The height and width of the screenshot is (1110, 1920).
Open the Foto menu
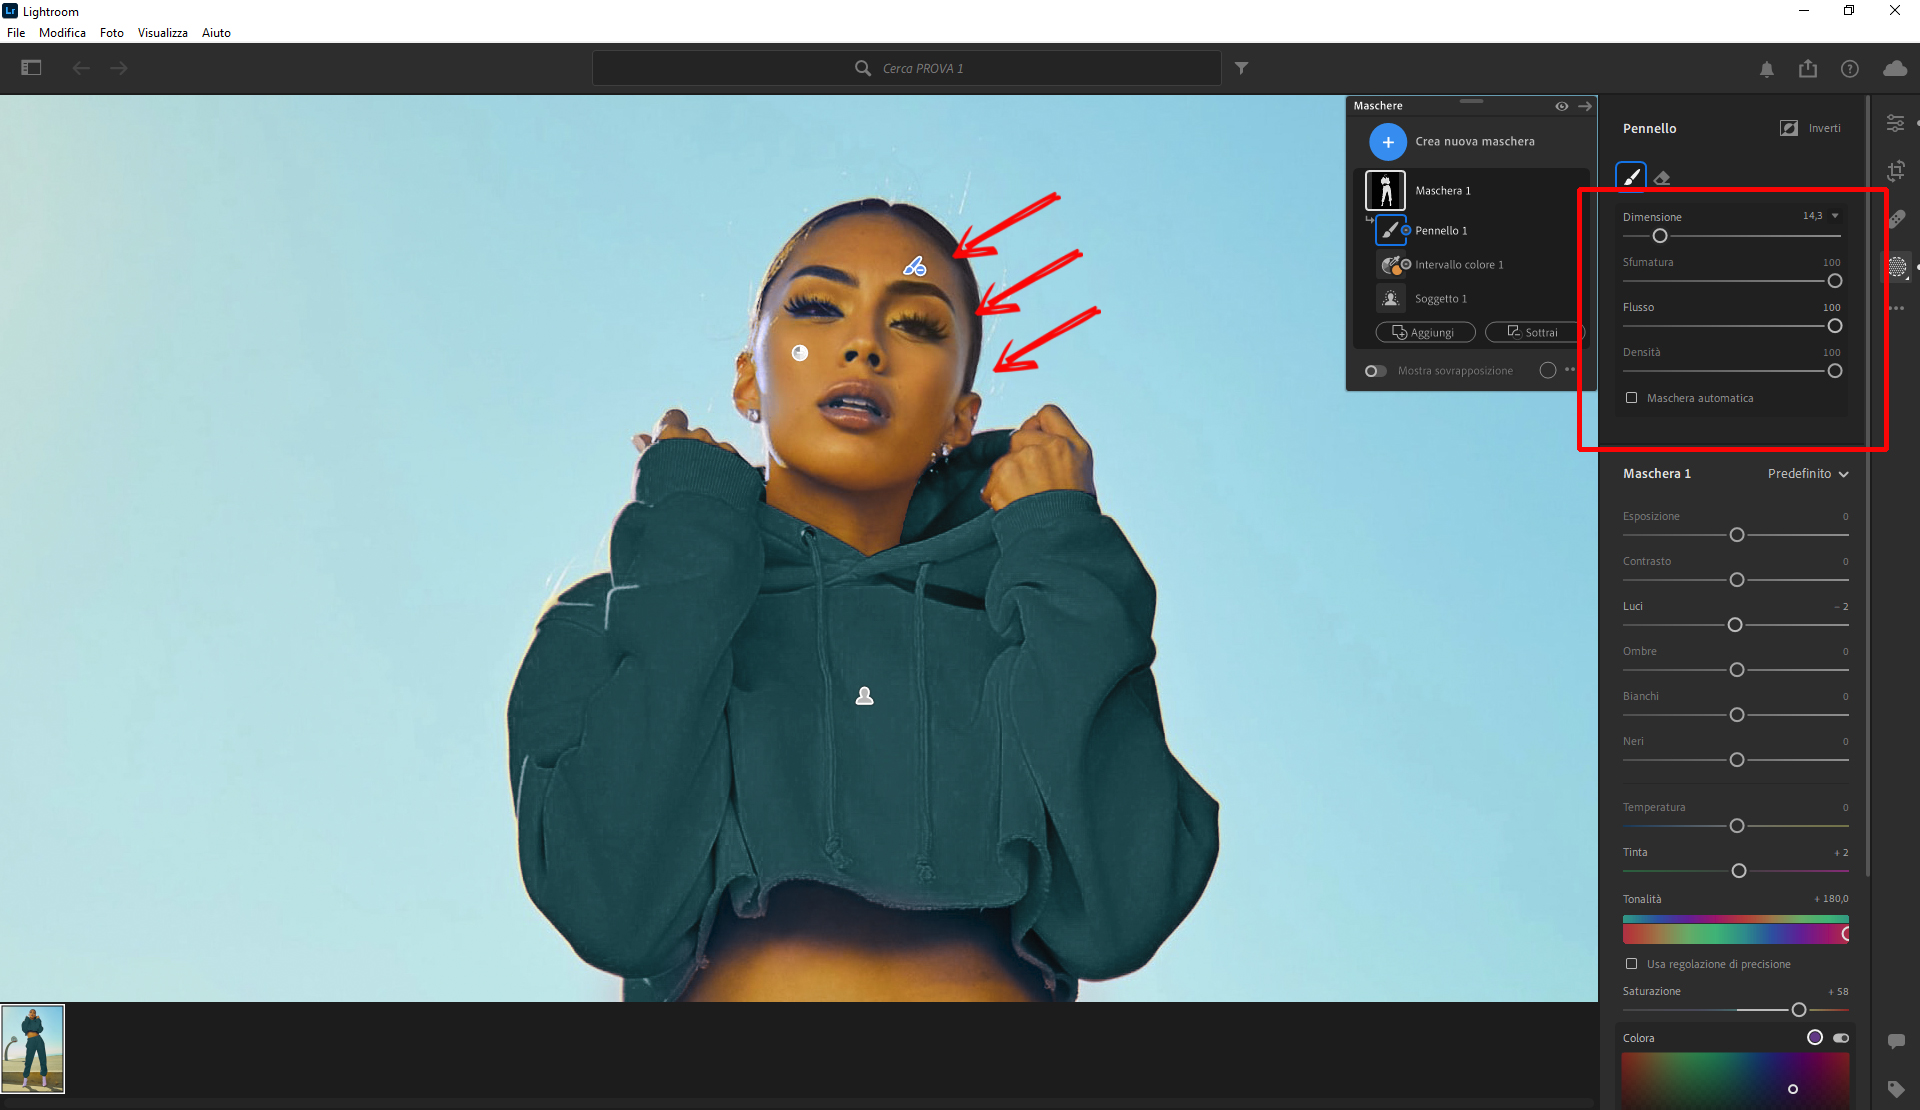(111, 33)
